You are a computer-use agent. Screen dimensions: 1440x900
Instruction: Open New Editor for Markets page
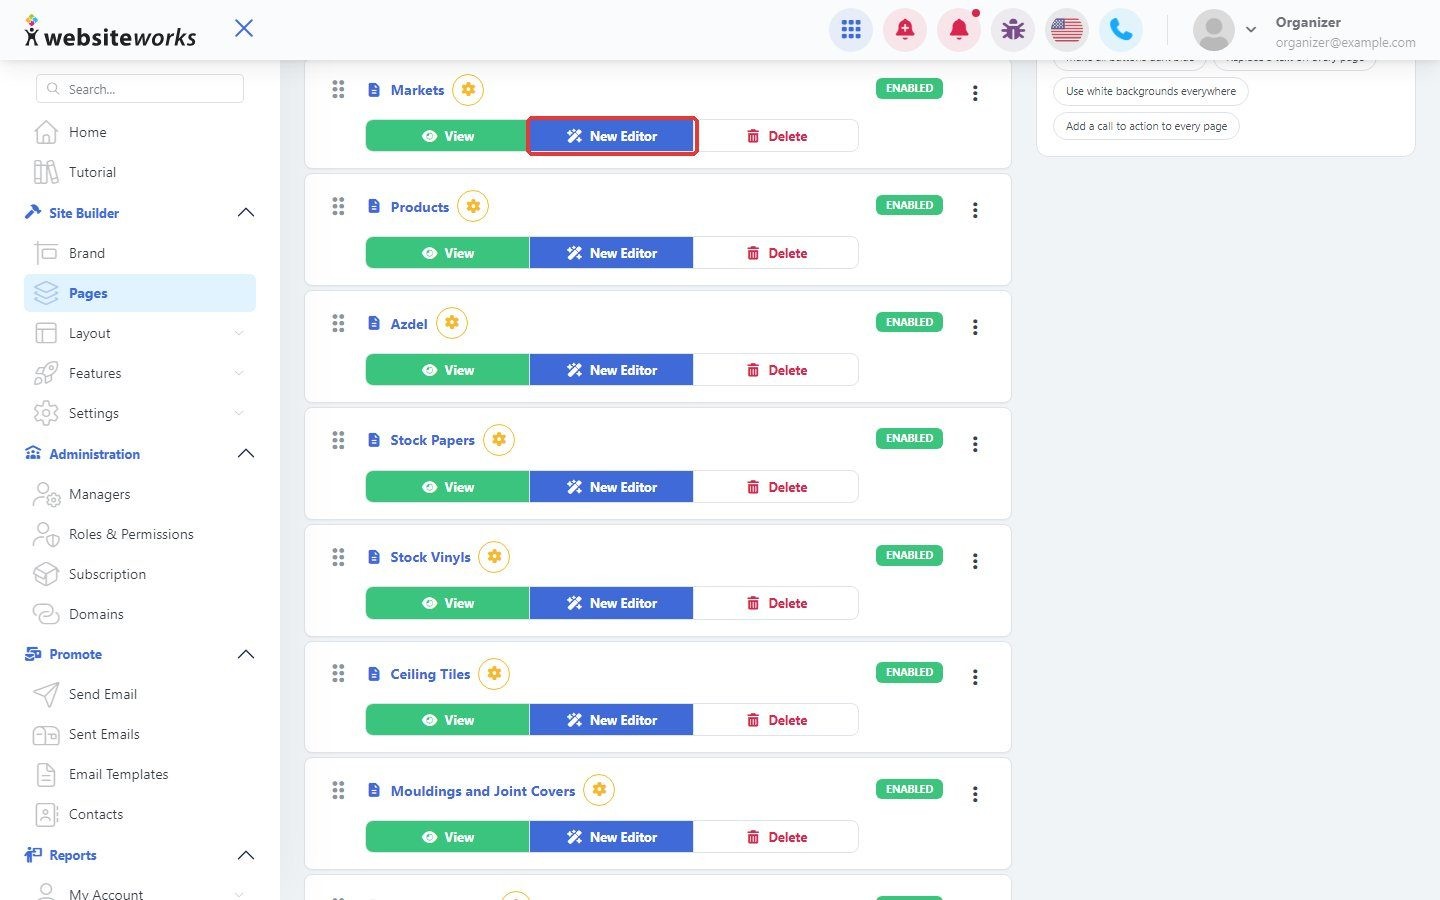(611, 136)
